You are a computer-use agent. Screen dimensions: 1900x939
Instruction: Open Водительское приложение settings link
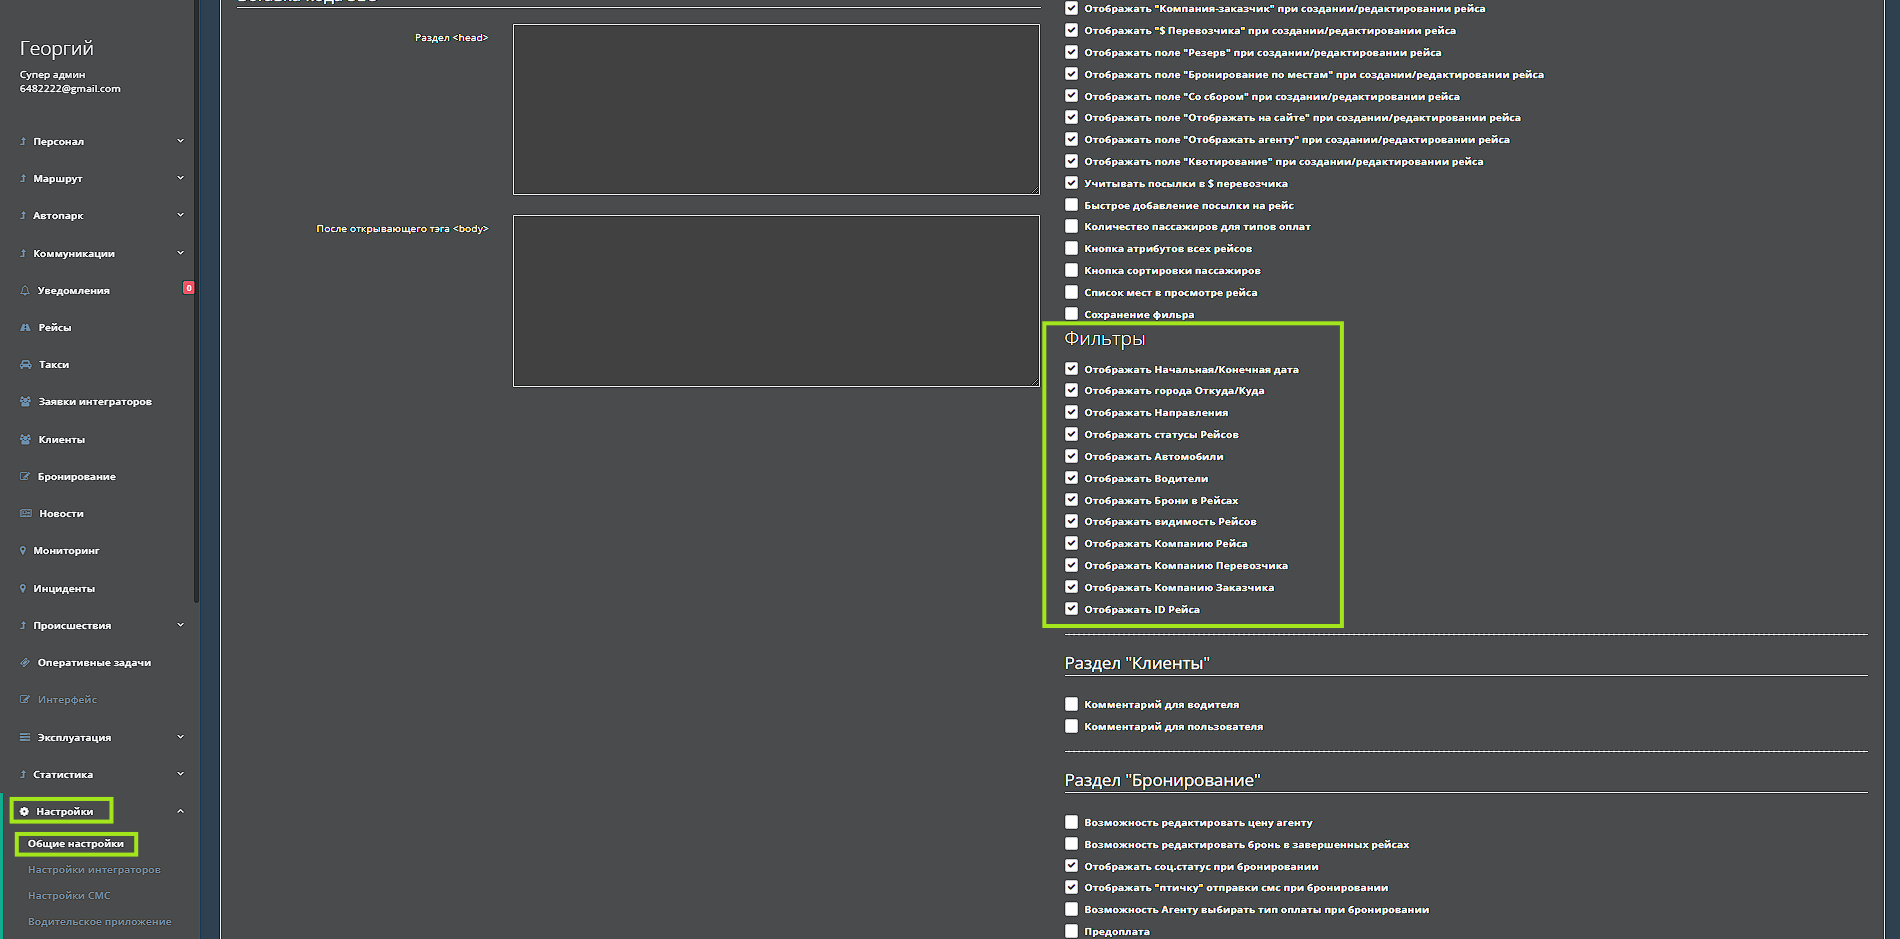click(99, 922)
